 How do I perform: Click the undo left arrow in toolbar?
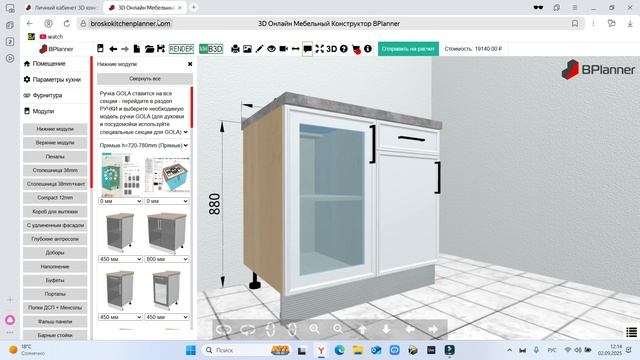click(x=113, y=49)
